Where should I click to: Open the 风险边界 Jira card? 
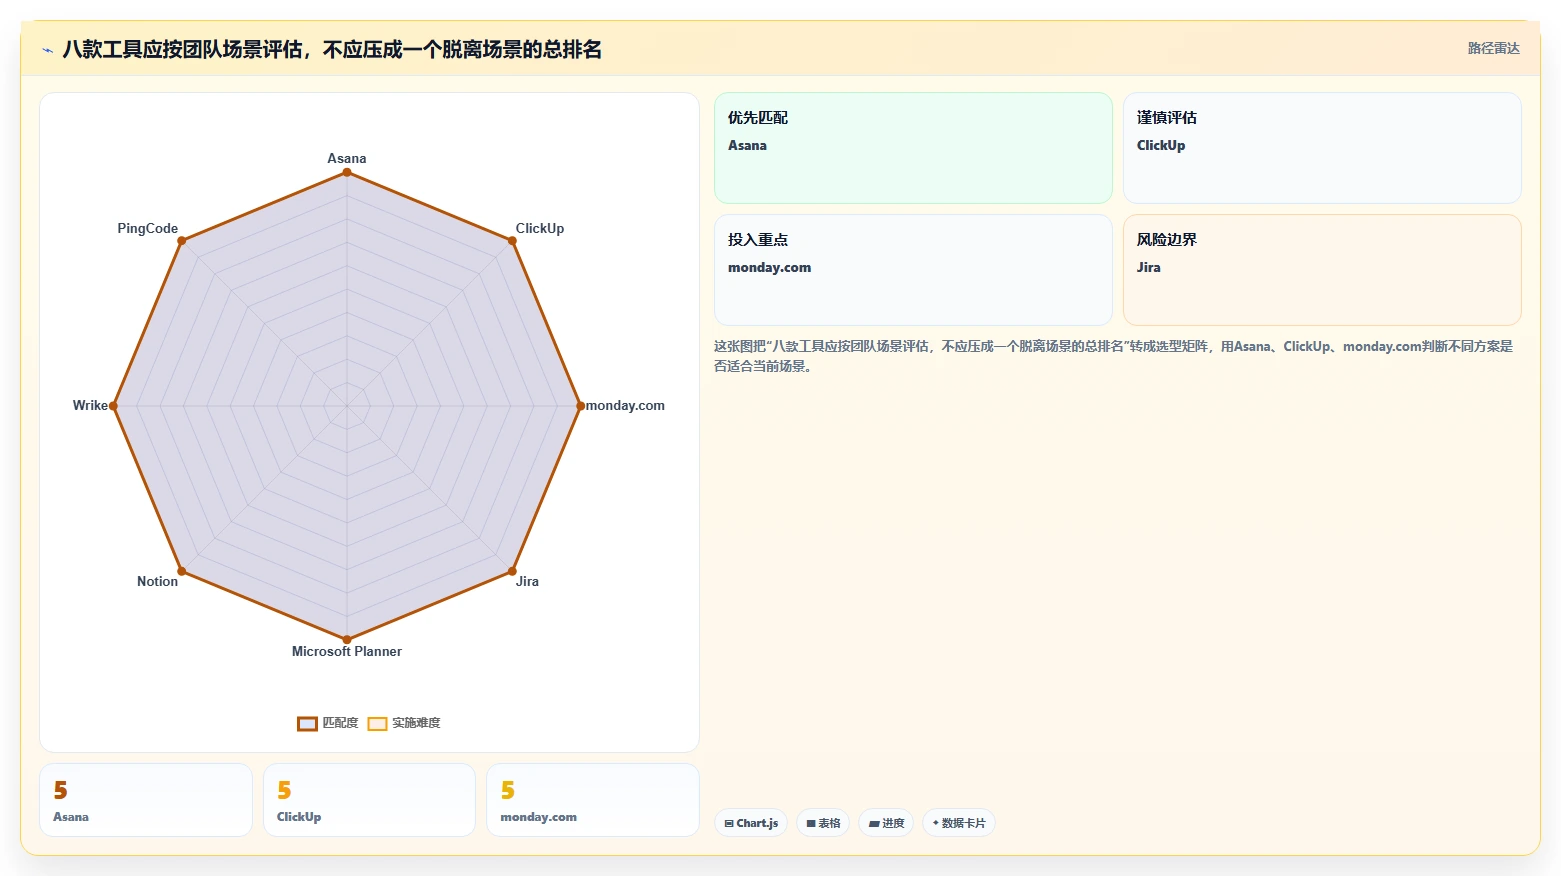(x=1322, y=270)
